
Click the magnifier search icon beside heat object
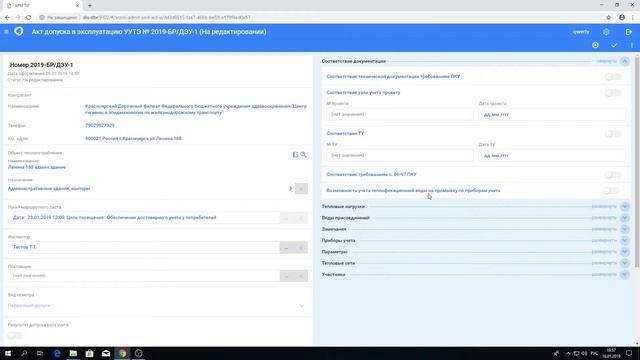[303, 155]
